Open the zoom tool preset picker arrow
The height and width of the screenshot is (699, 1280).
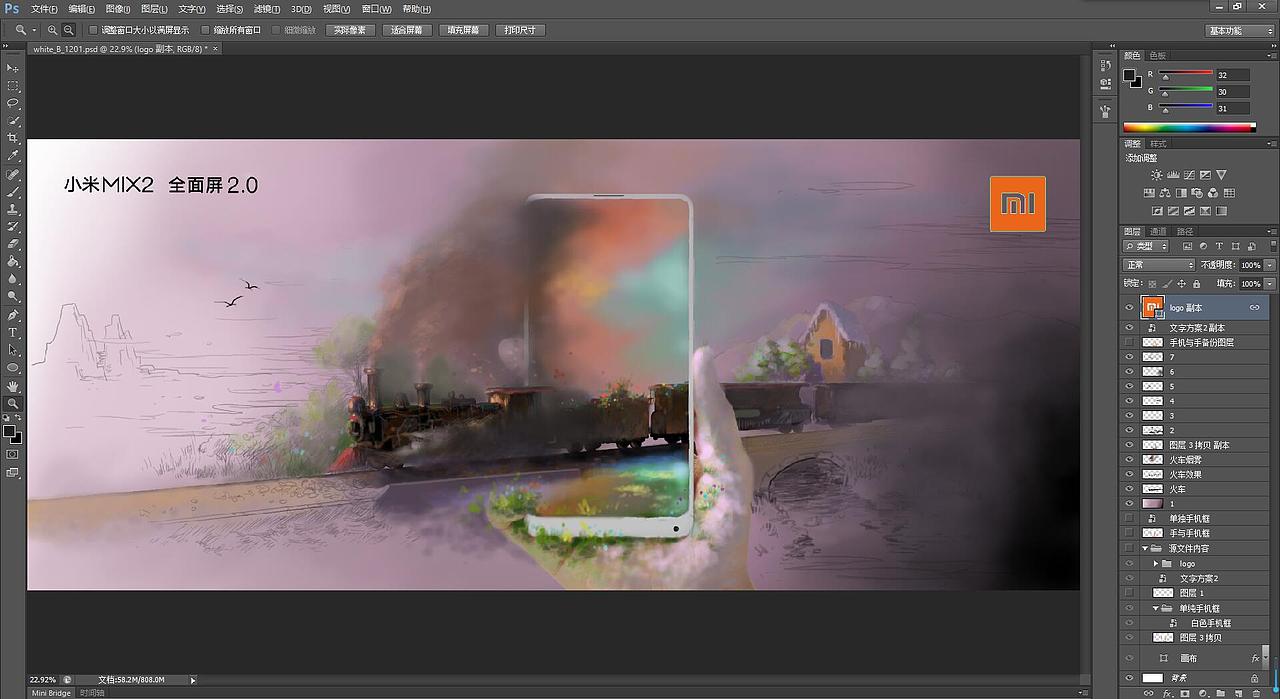pos(34,30)
